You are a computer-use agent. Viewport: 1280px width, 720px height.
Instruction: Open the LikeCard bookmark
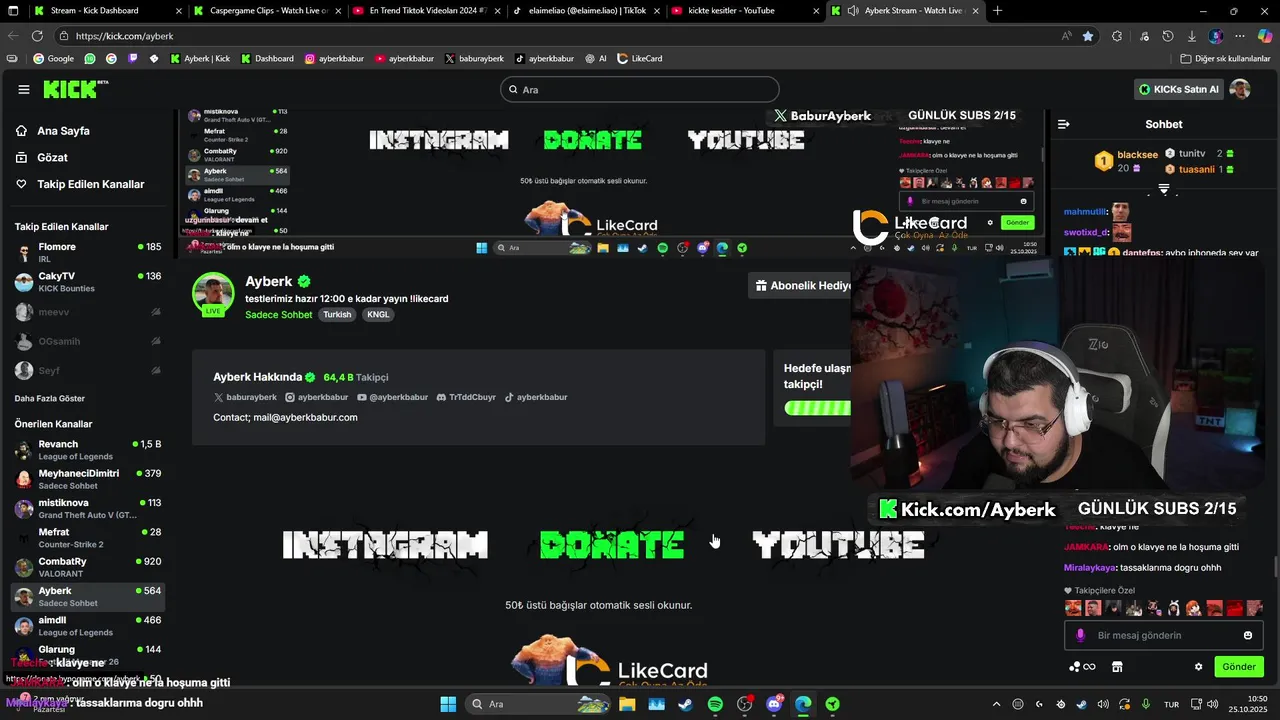(640, 59)
